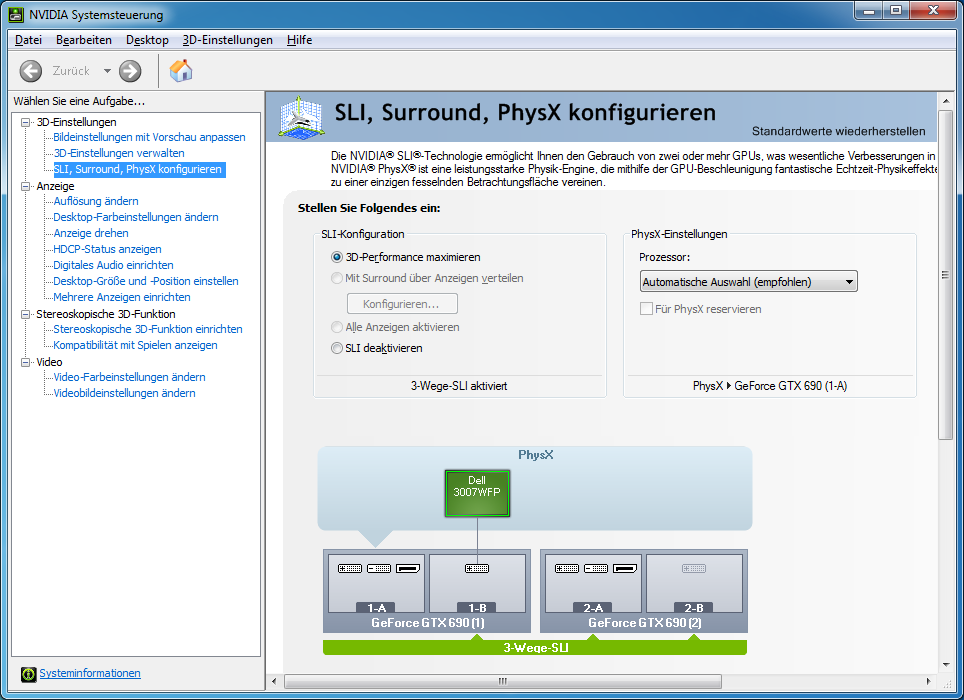964x700 pixels.
Task: Click the Systeminformationen icon
Action: (x=28, y=674)
